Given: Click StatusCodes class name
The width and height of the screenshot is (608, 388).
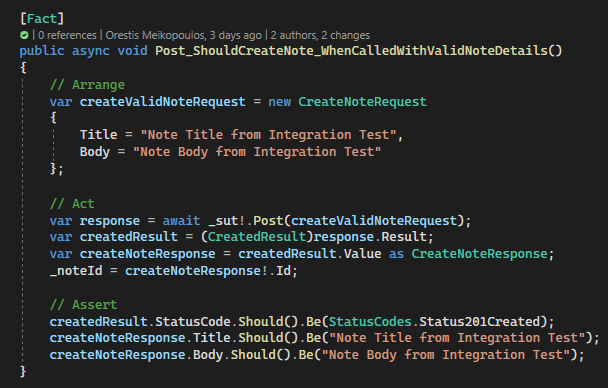Looking at the screenshot, I should pos(370,322).
